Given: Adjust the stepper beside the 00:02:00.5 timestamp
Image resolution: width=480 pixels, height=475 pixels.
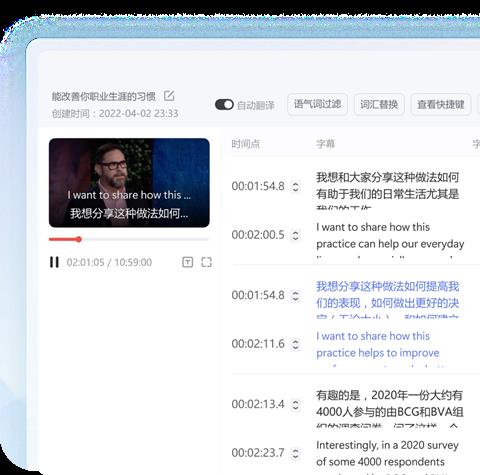Looking at the screenshot, I should tap(295, 235).
